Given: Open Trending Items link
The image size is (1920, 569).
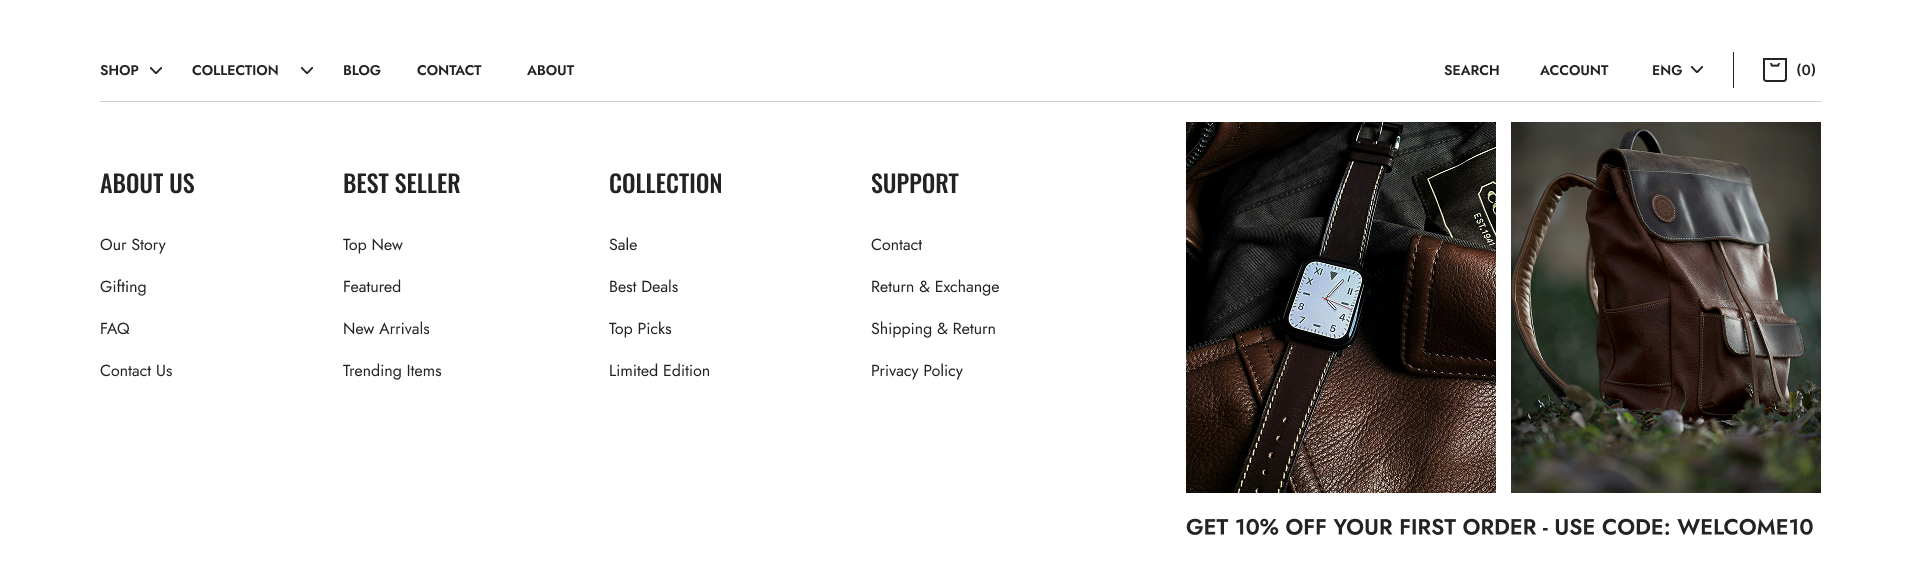Looking at the screenshot, I should 392,371.
